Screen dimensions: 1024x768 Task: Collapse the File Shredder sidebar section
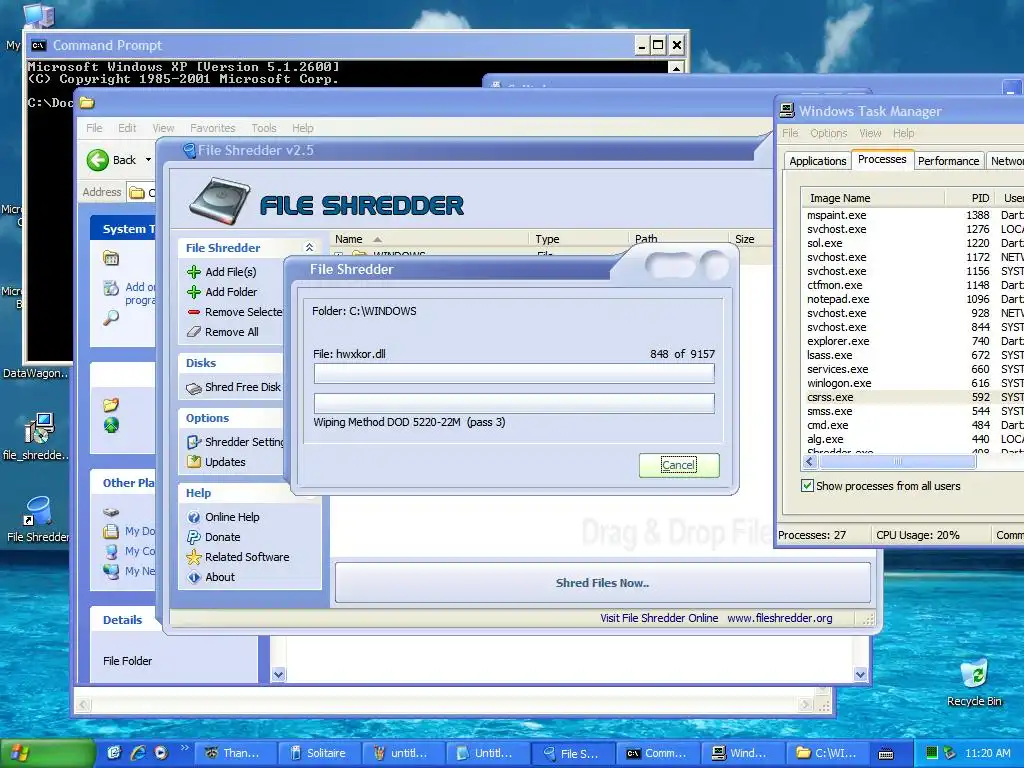pos(310,248)
